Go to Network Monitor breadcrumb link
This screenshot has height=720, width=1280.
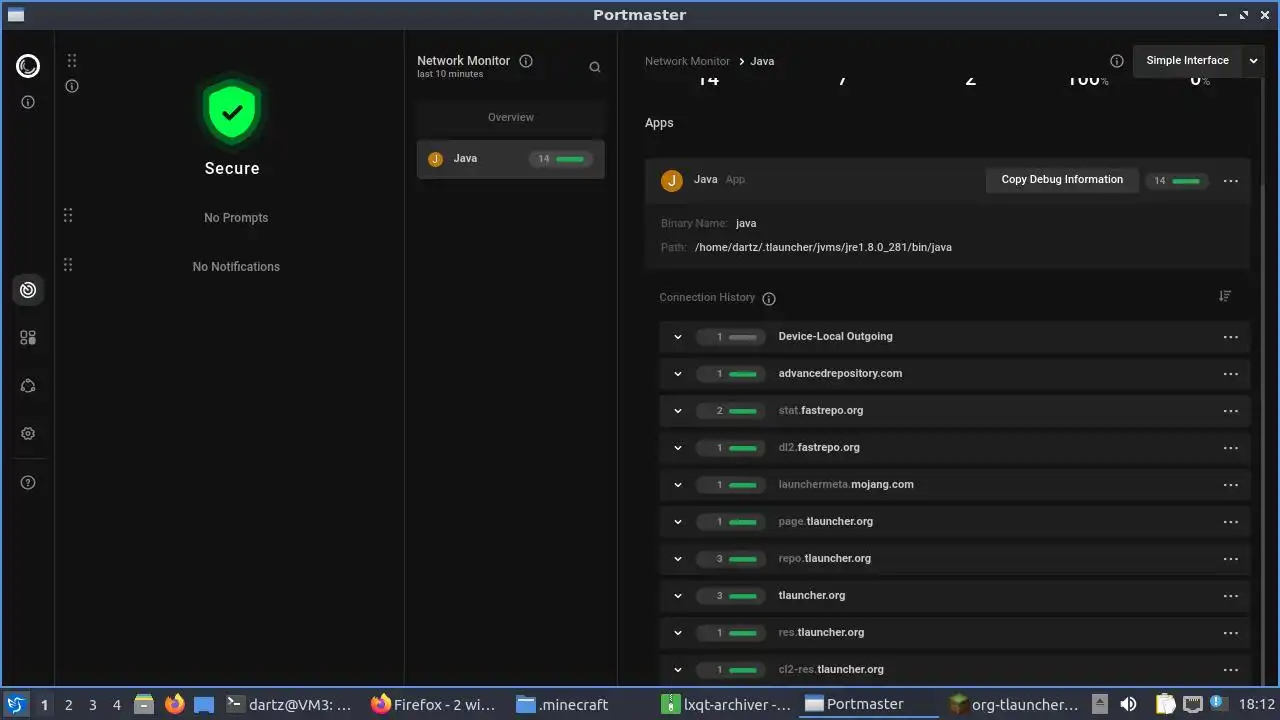pyautogui.click(x=687, y=61)
